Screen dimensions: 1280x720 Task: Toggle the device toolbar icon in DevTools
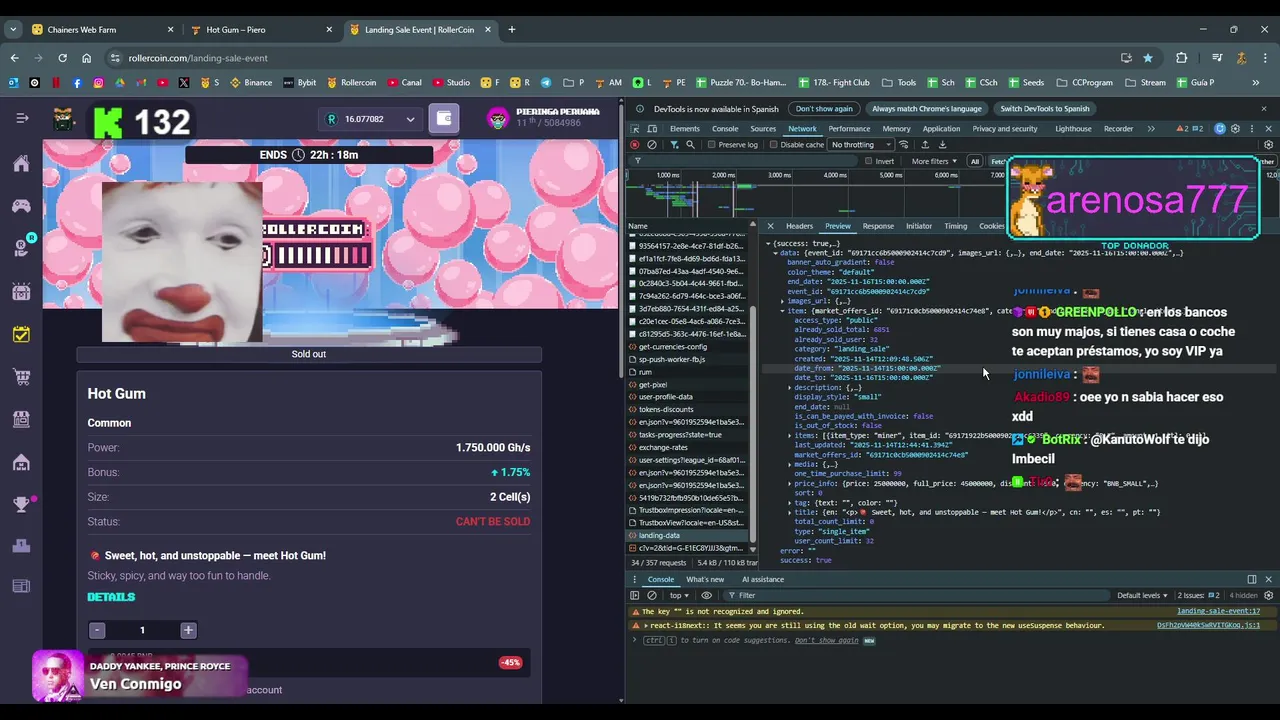tap(652, 129)
